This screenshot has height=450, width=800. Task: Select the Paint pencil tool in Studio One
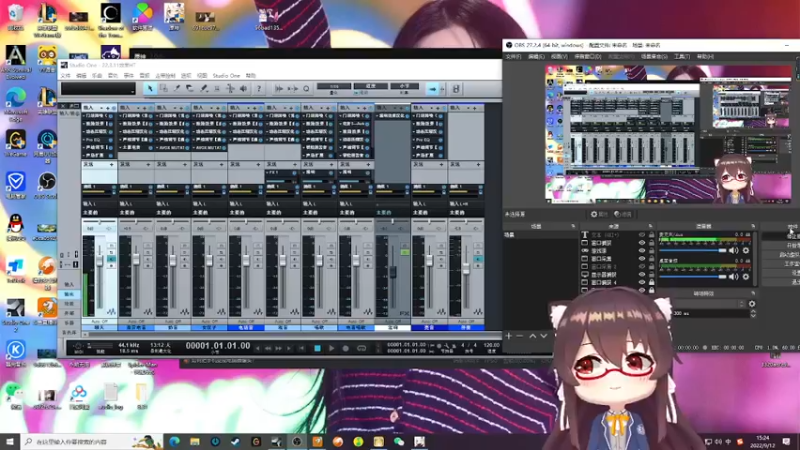pos(204,89)
